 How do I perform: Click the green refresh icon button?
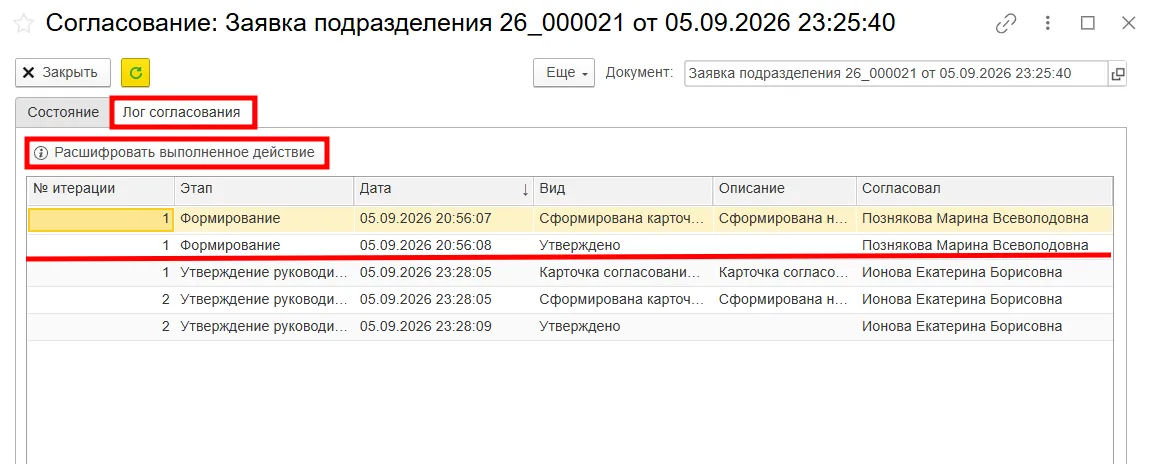(136, 73)
